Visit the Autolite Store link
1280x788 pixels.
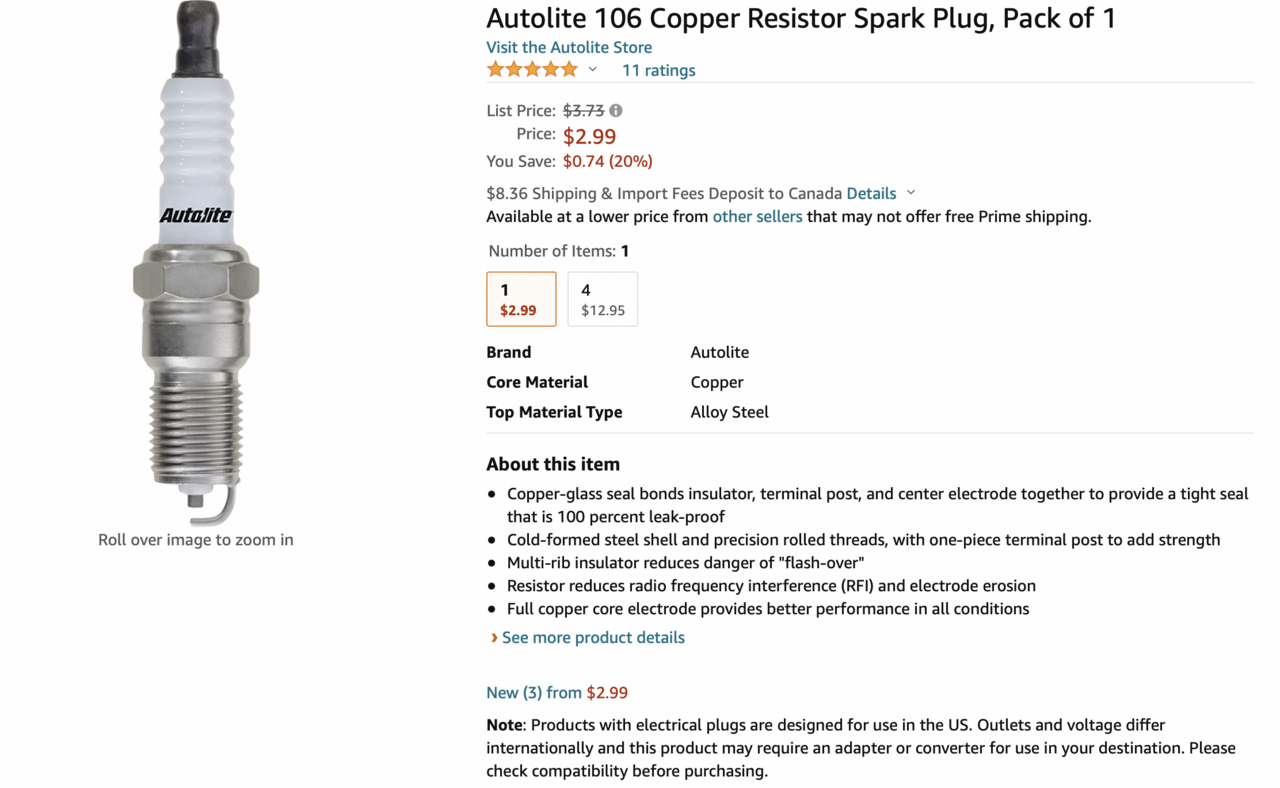(x=569, y=47)
